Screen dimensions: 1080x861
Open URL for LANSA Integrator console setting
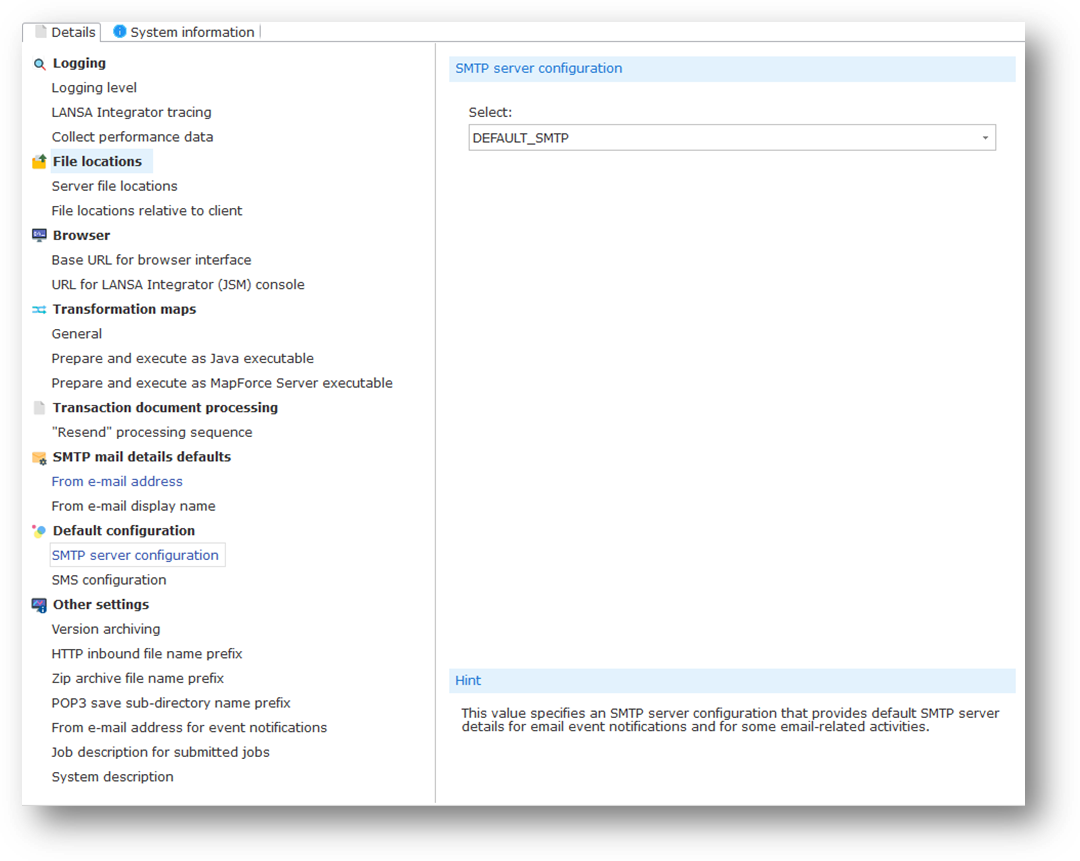pos(178,285)
